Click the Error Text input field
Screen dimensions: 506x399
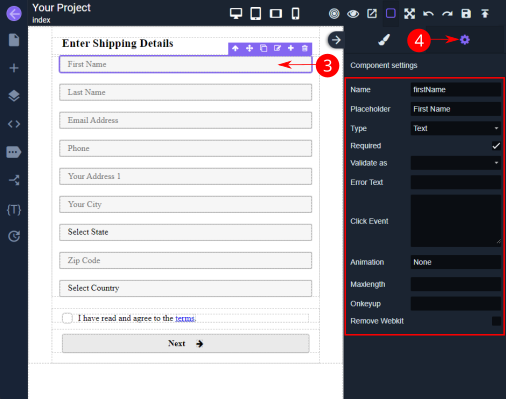456,182
